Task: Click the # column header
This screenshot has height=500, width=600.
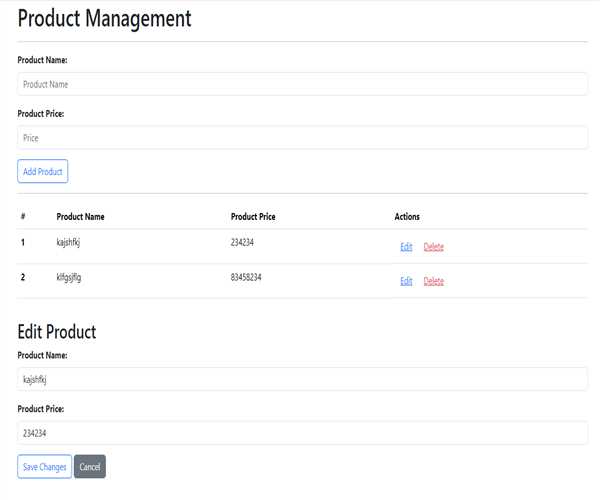Action: point(22,216)
